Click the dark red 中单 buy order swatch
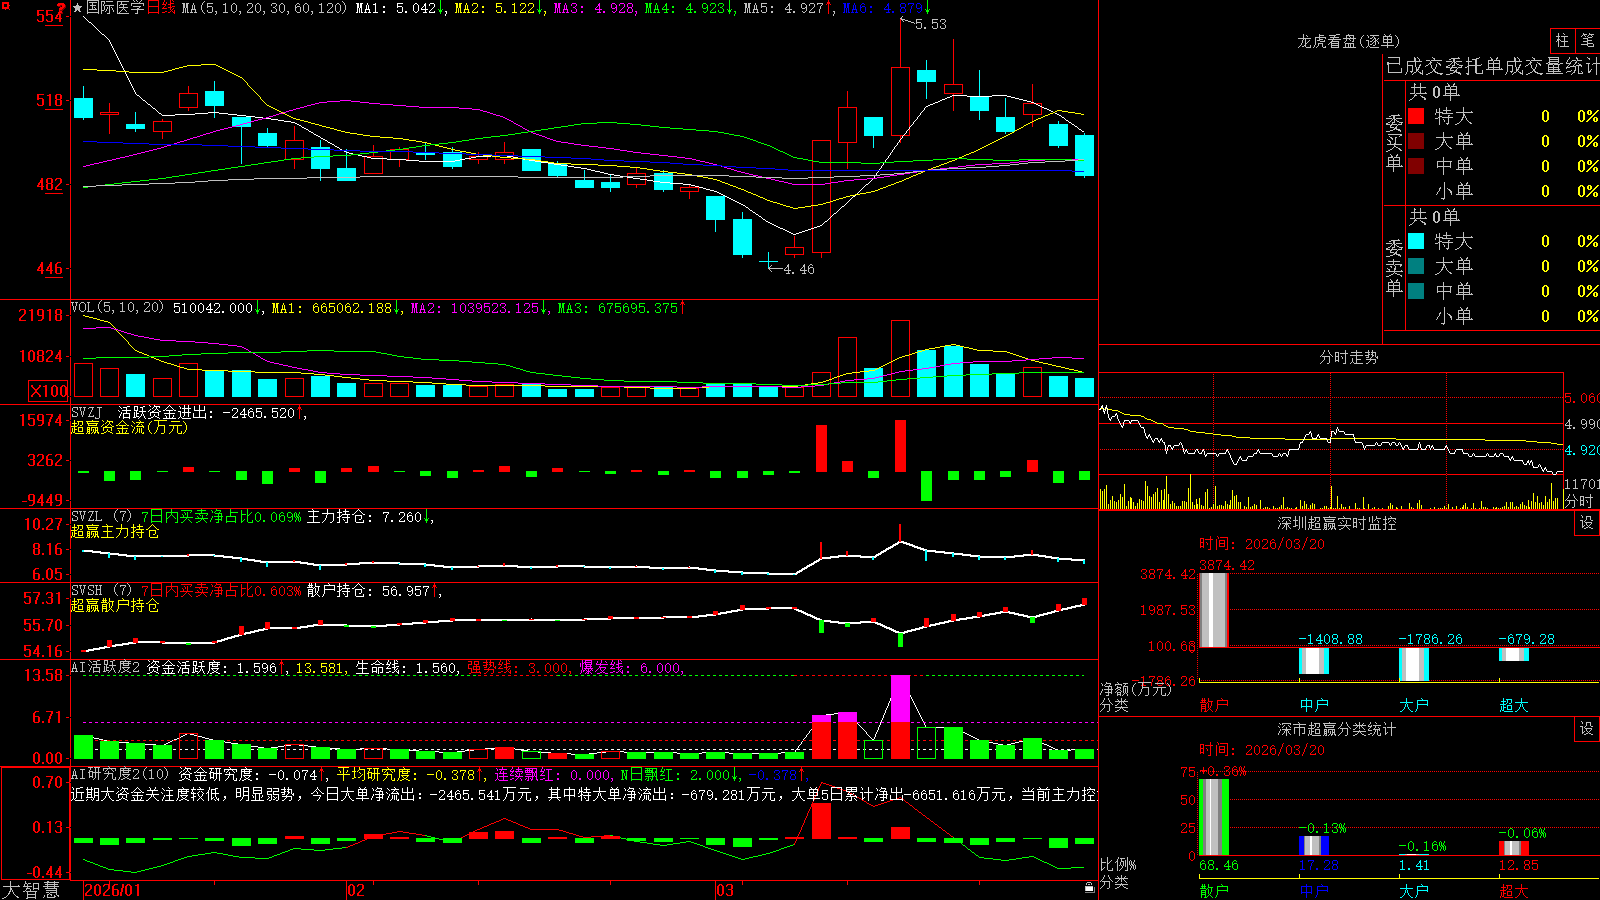Viewport: 1600px width, 900px height. pos(1416,166)
